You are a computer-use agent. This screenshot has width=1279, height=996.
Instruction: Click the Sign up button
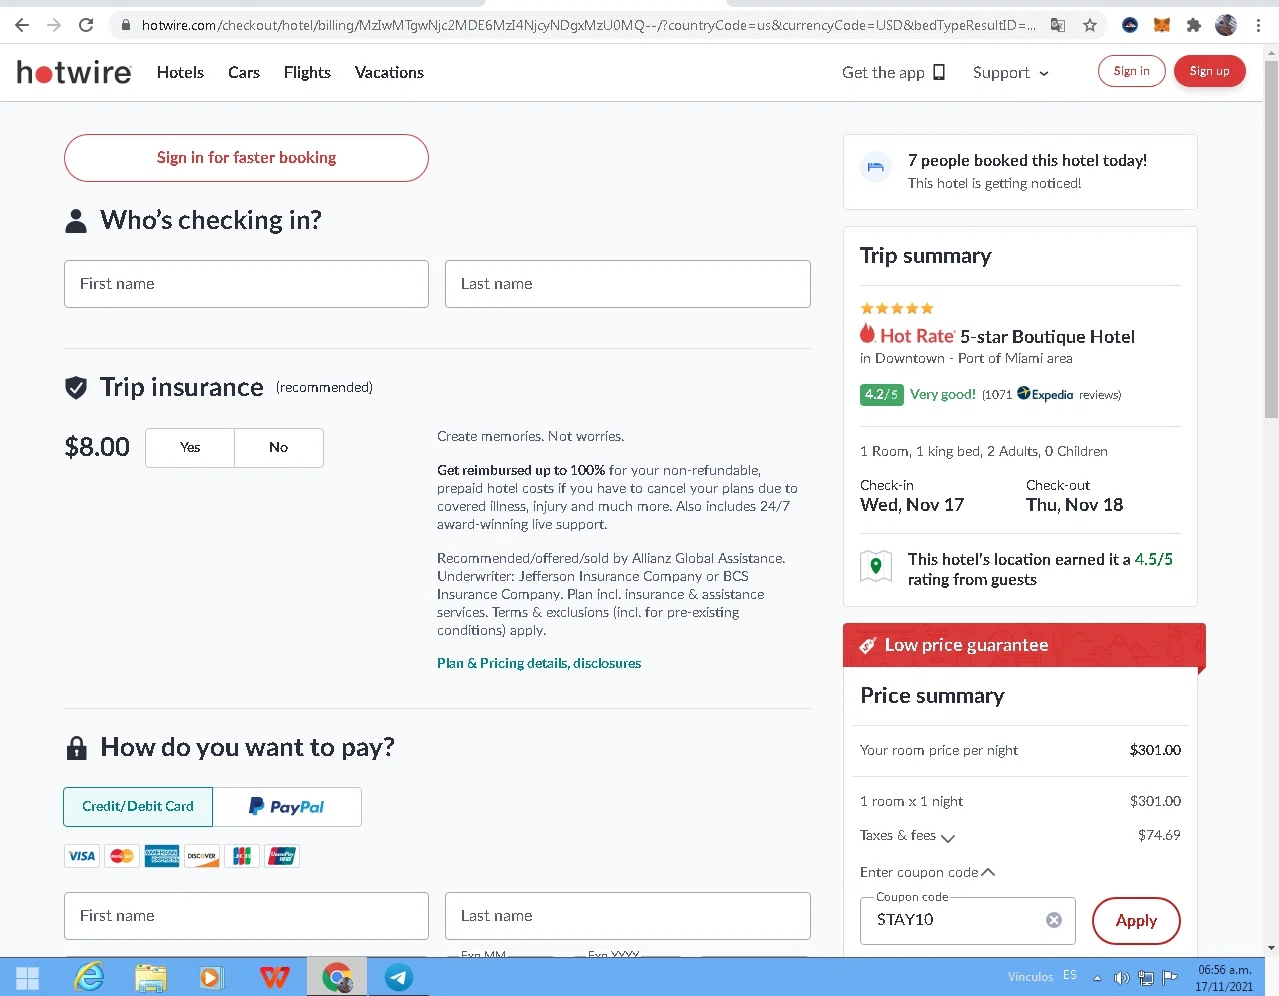pyautogui.click(x=1210, y=71)
